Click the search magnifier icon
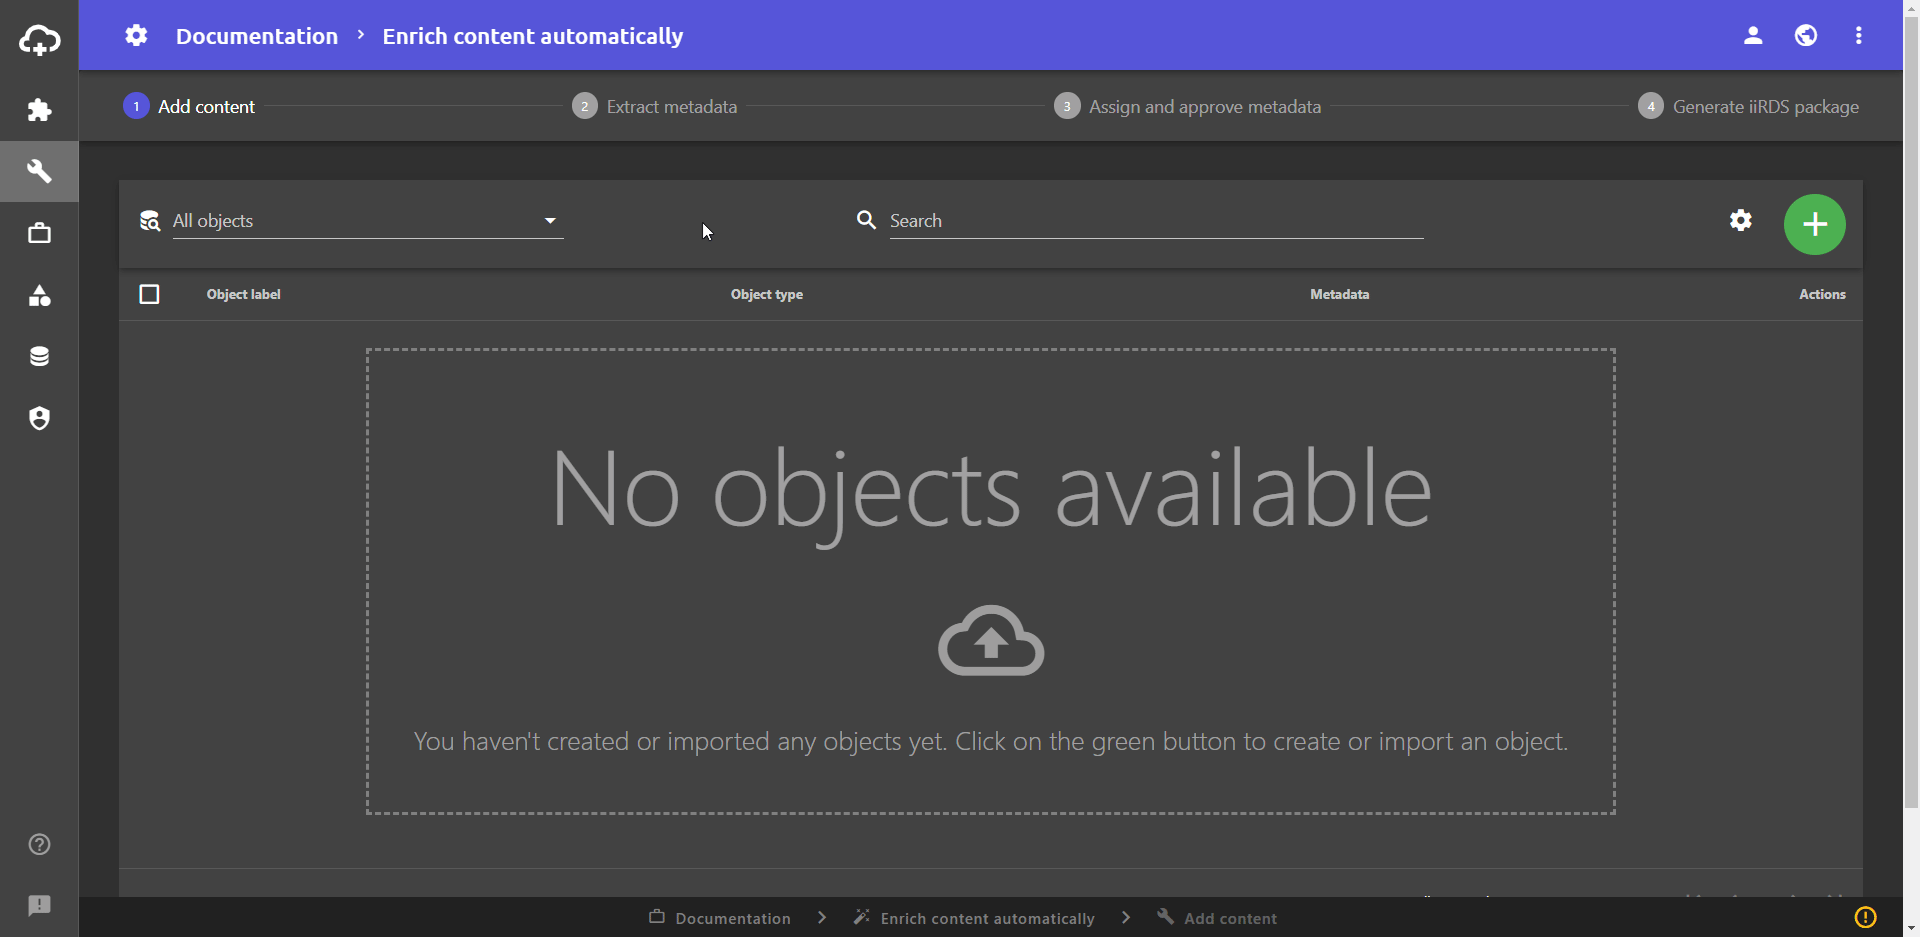The image size is (1920, 937). 866,220
